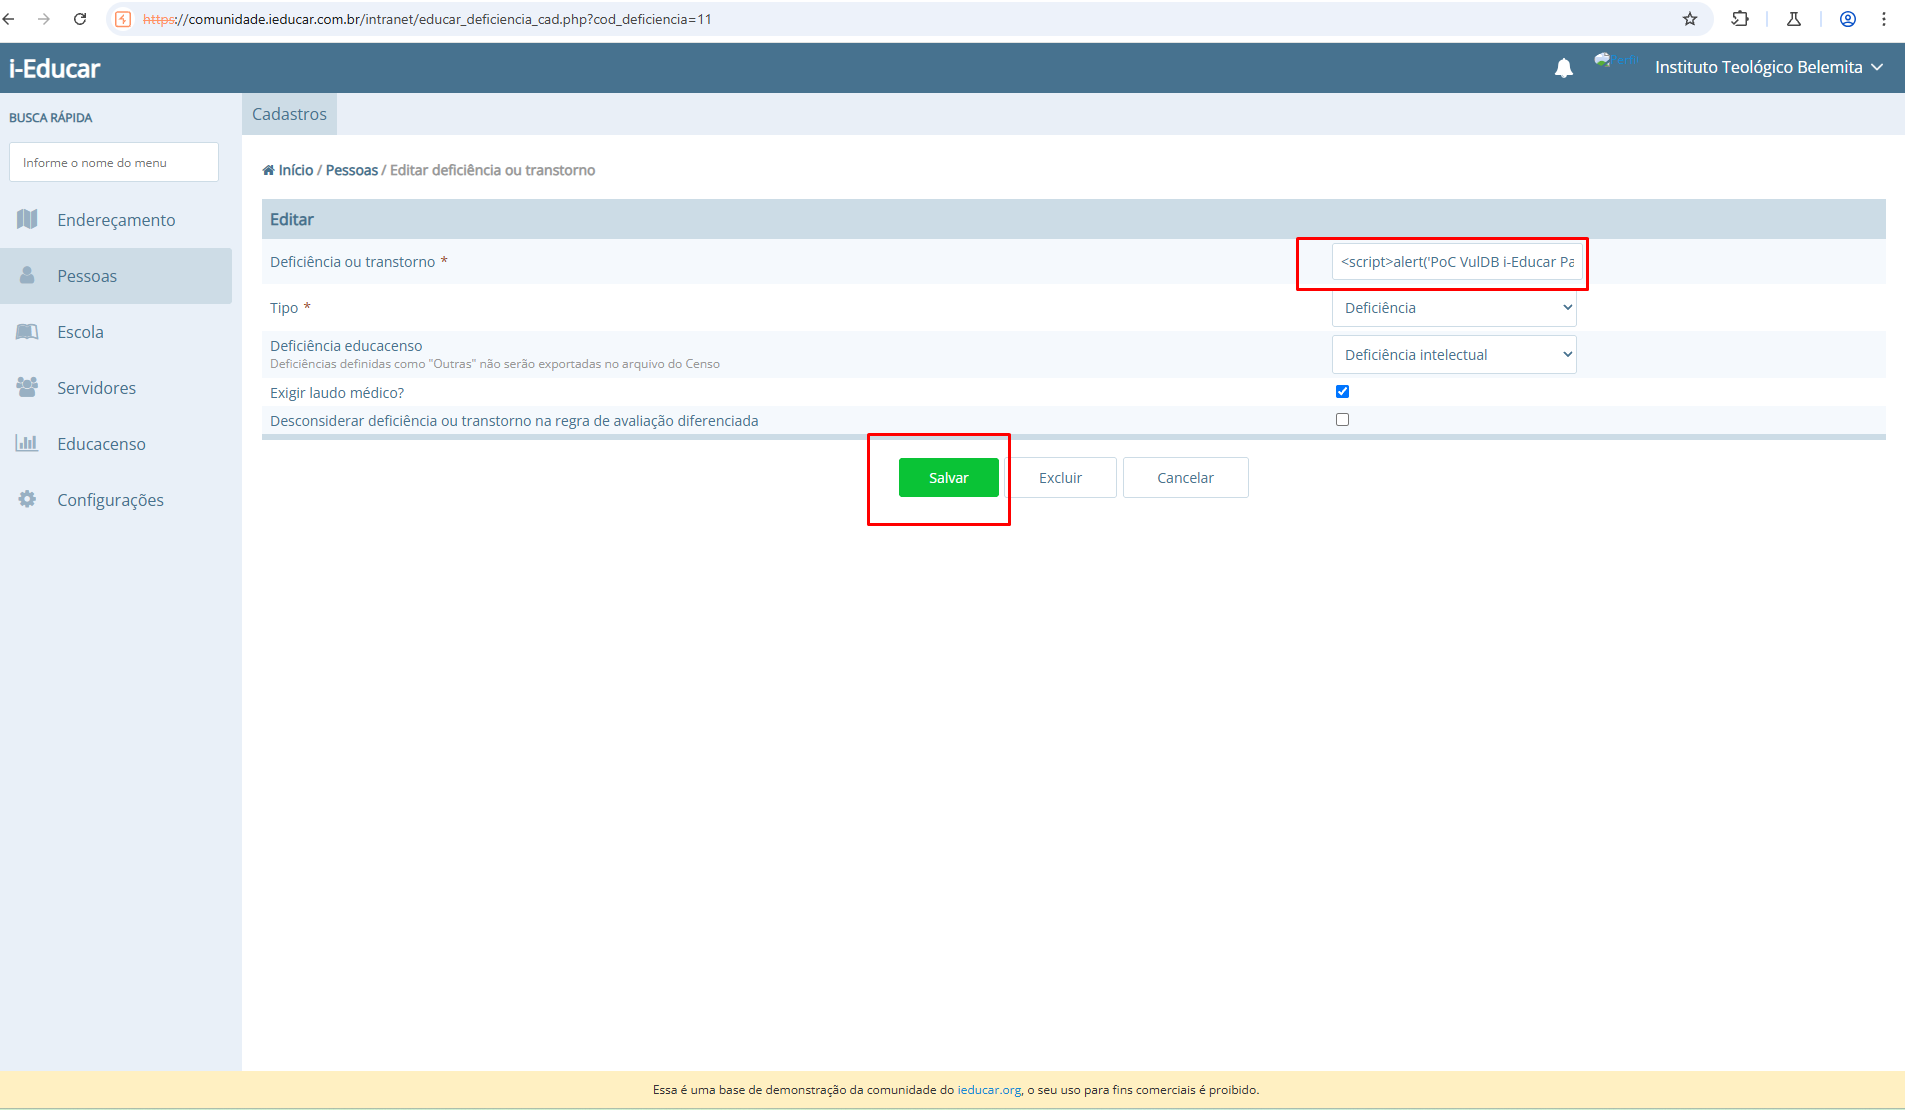Open Chrome Labs flask icon
The width and height of the screenshot is (1905, 1110).
pos(1794,19)
